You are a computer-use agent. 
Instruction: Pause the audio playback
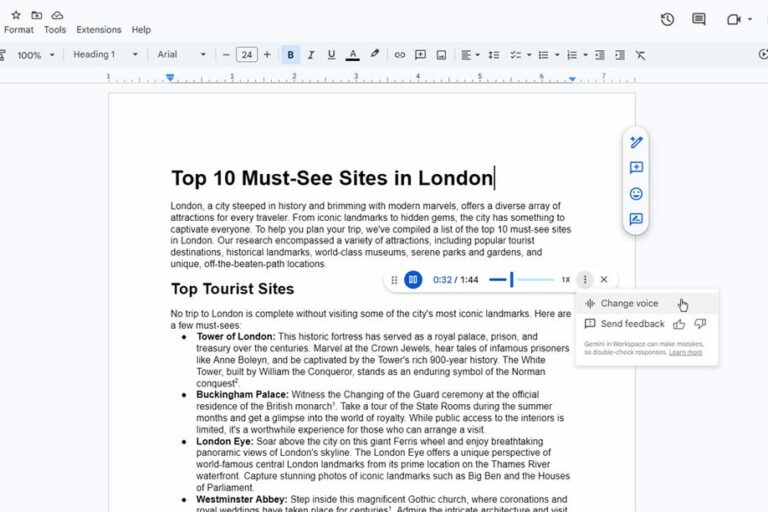[x=413, y=280]
